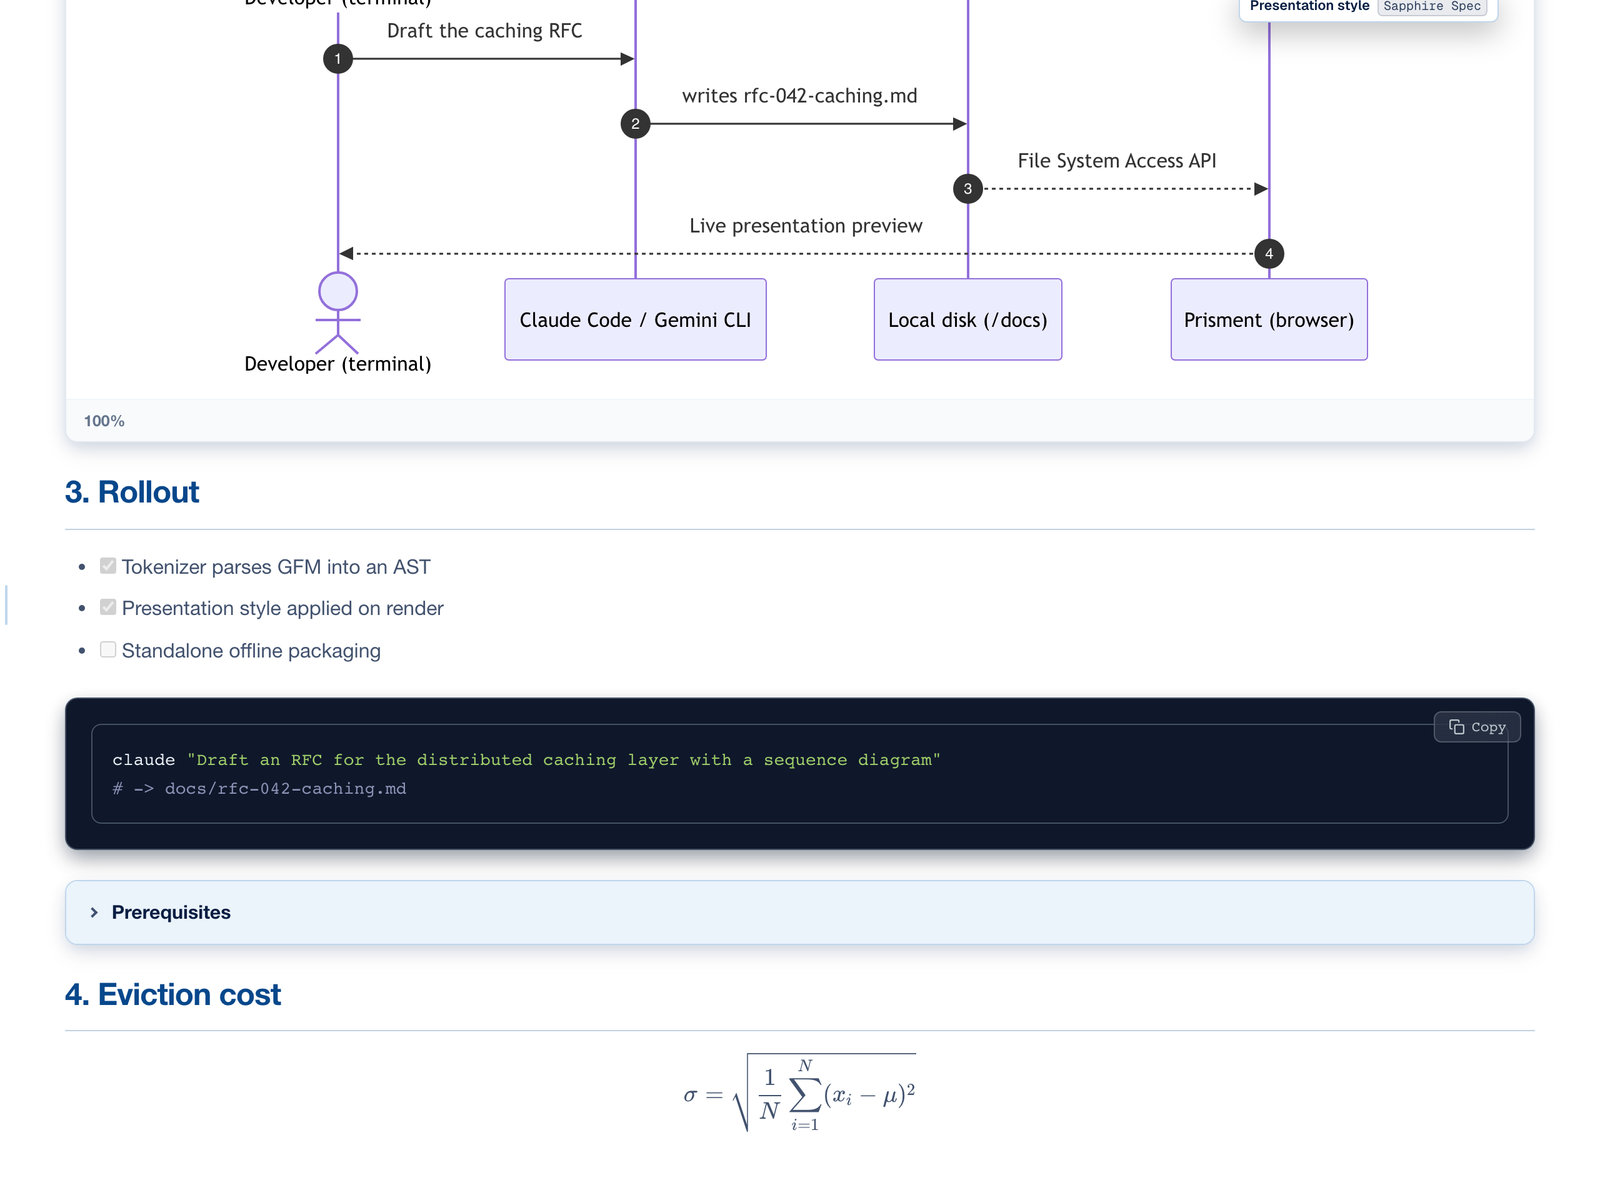The image size is (1600, 1195).
Task: Click the 100% zoom indicator
Action: [104, 421]
